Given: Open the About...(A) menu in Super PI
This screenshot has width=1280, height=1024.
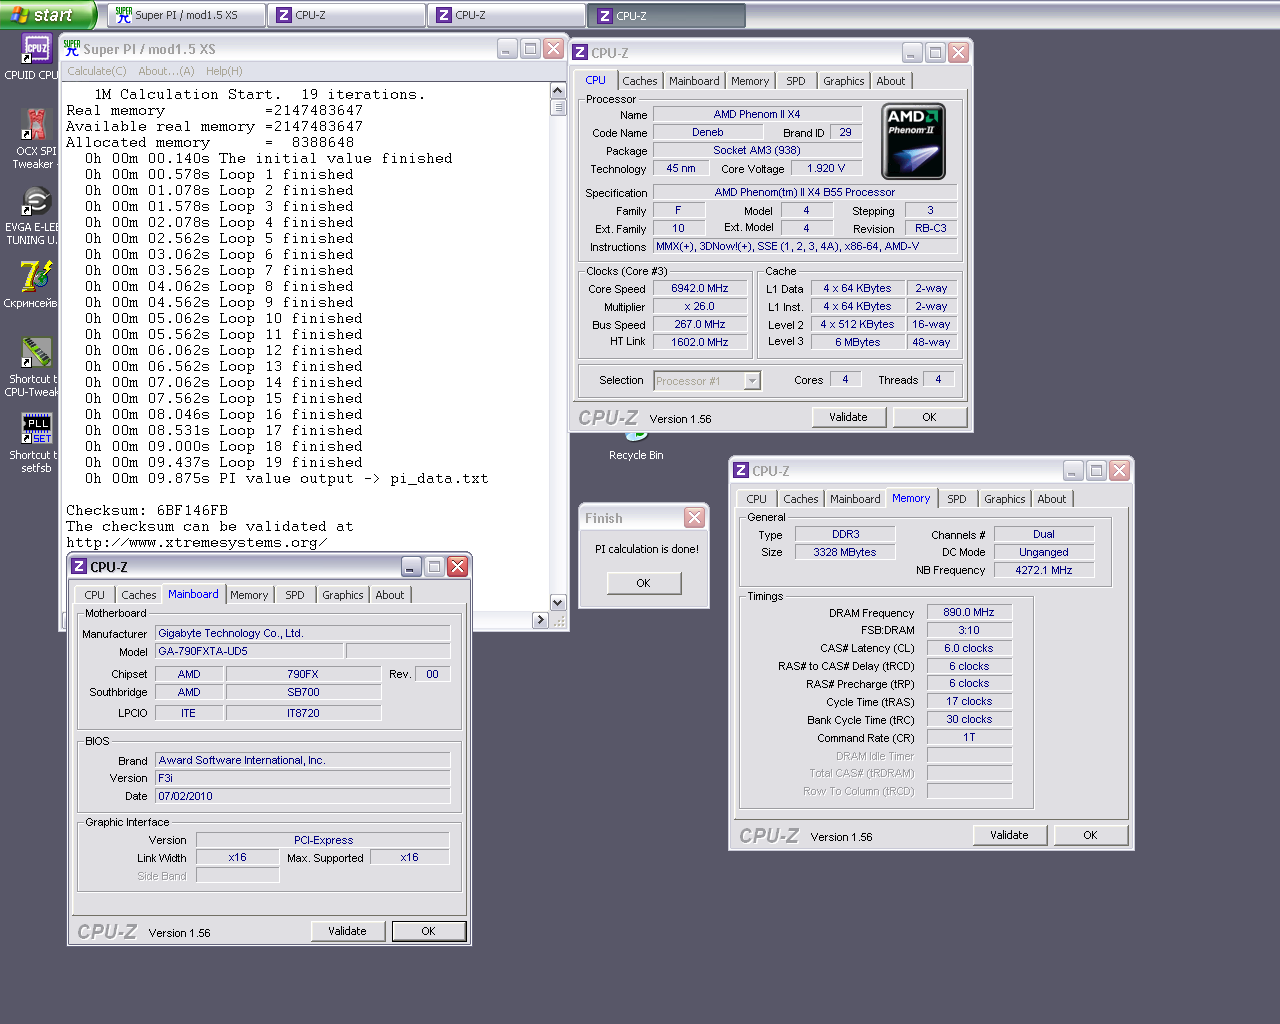Looking at the screenshot, I should (x=166, y=71).
